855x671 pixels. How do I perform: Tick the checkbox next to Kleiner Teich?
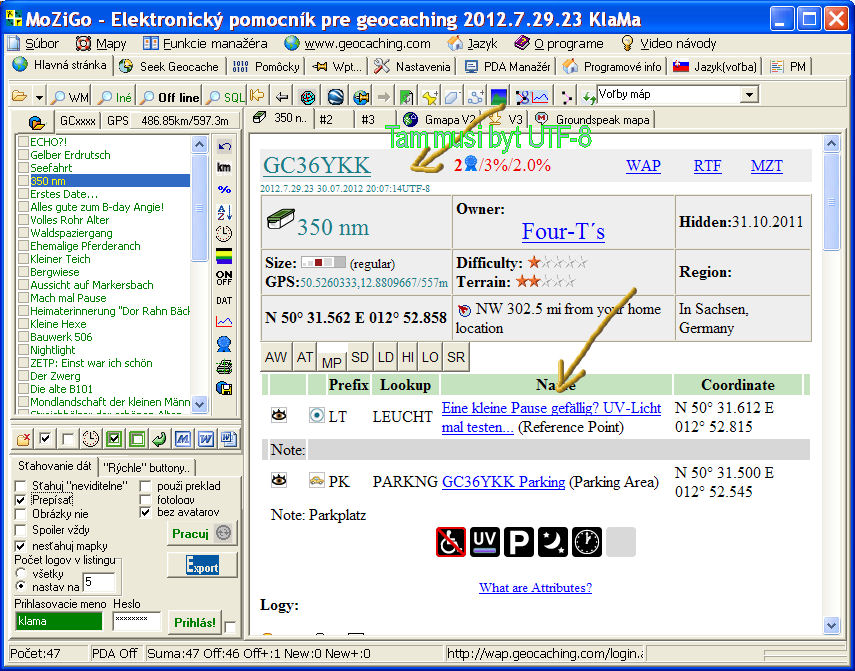click(x=23, y=259)
